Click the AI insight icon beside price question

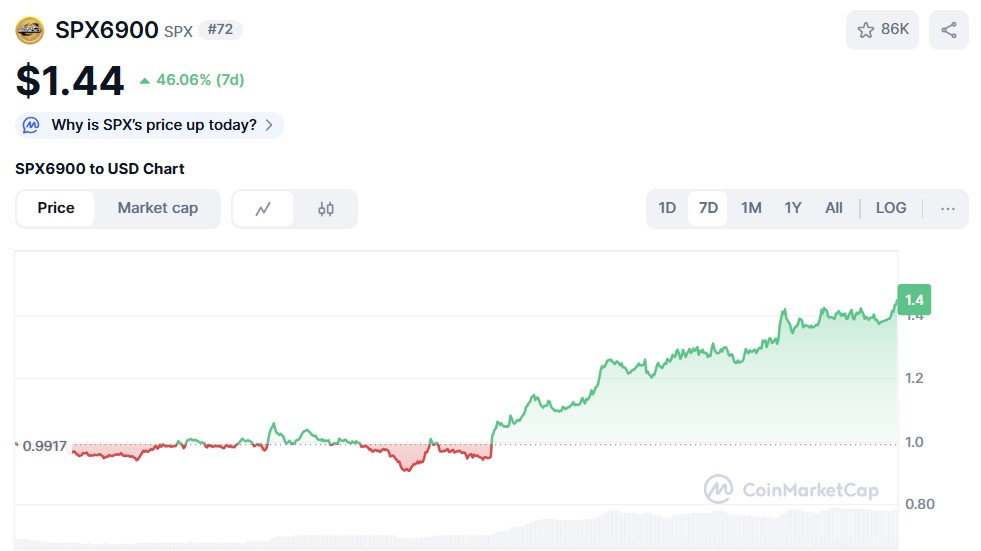[32, 125]
